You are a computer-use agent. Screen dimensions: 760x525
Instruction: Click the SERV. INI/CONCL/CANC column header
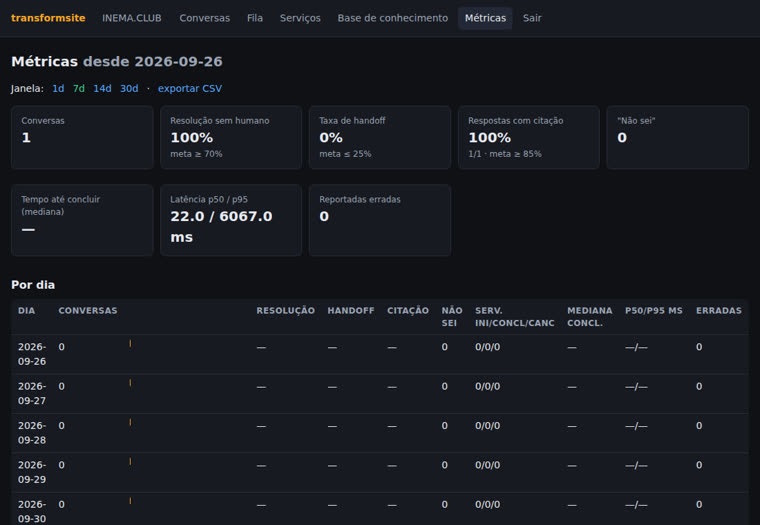[515, 317]
